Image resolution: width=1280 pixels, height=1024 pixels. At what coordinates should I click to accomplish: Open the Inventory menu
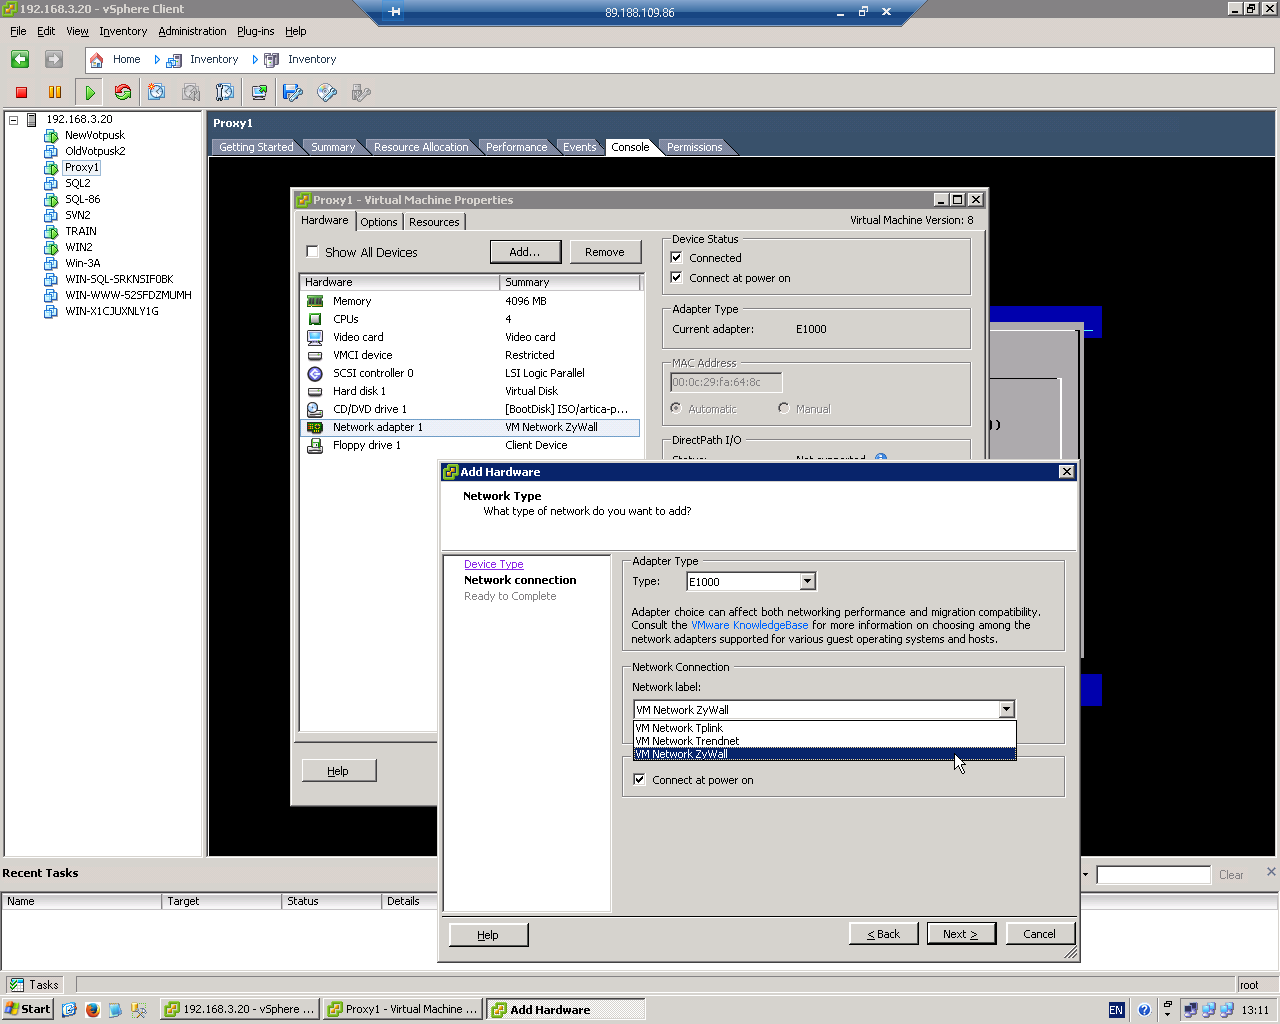(123, 31)
